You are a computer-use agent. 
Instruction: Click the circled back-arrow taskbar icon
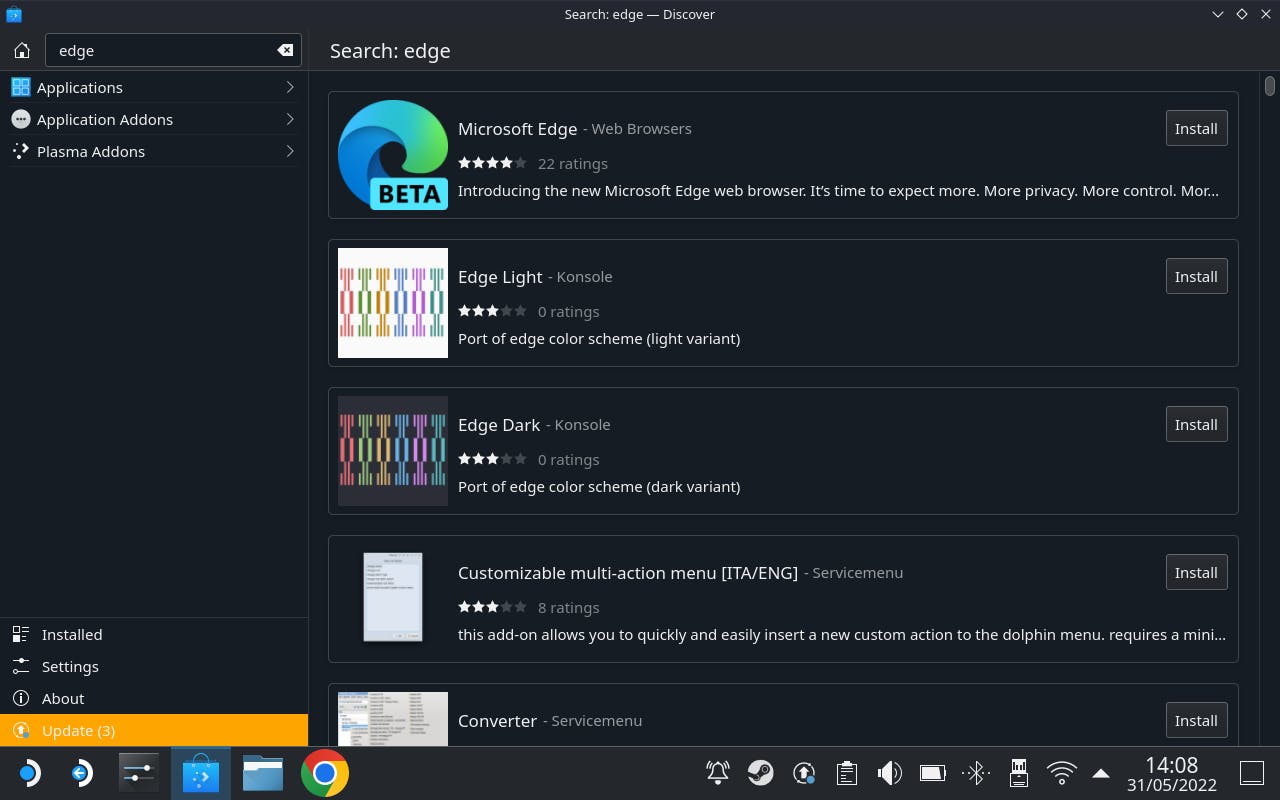81,773
